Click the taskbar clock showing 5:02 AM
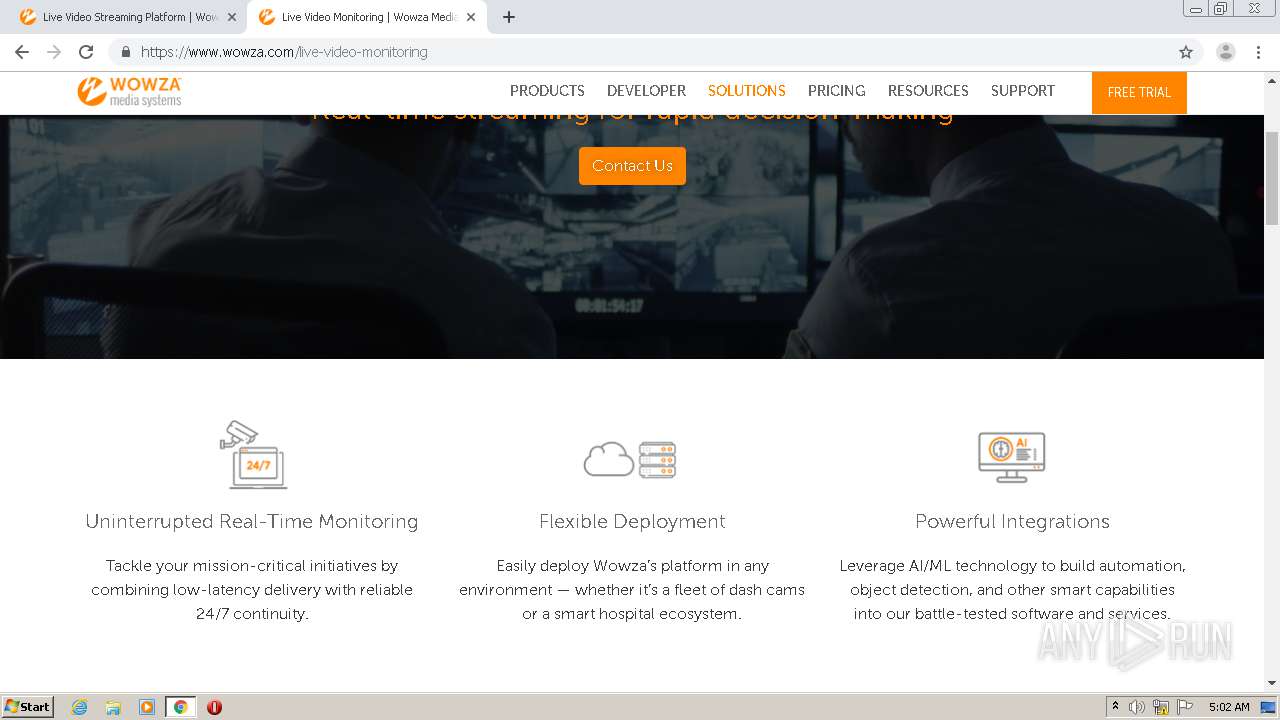This screenshot has height=720, width=1280. (x=1229, y=707)
